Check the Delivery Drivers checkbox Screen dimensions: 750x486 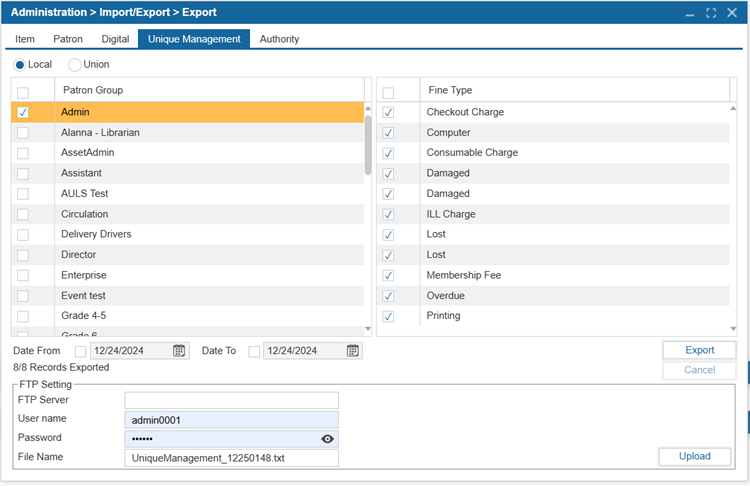click(x=23, y=235)
